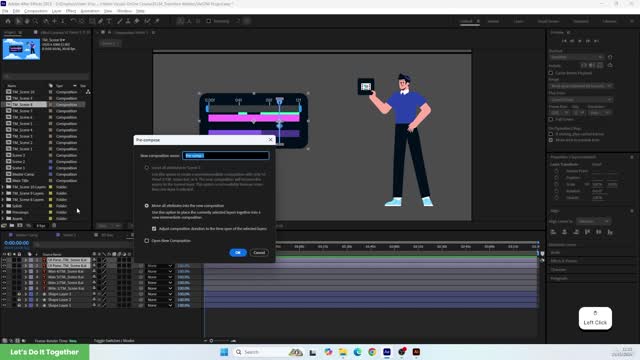Viewport: 640px width, 360px height.
Task: Open the File menu
Action: click(x=5, y=11)
